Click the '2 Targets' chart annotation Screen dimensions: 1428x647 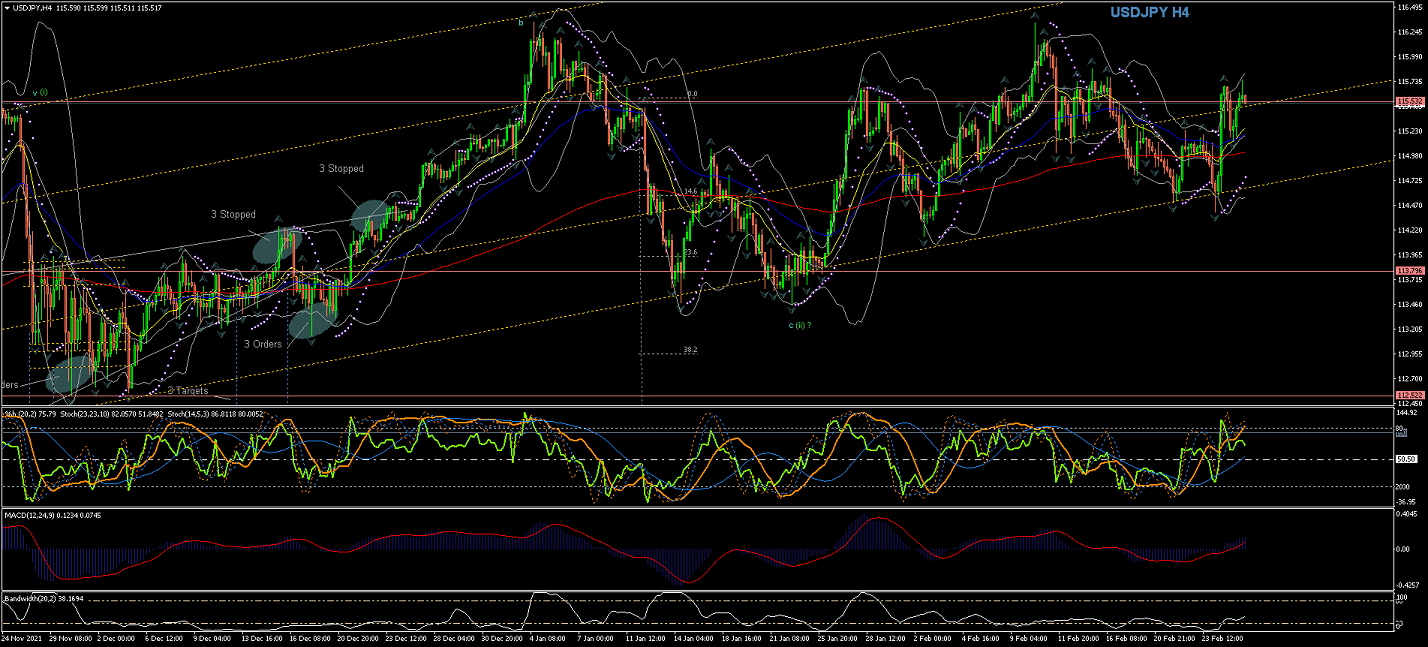click(x=187, y=390)
